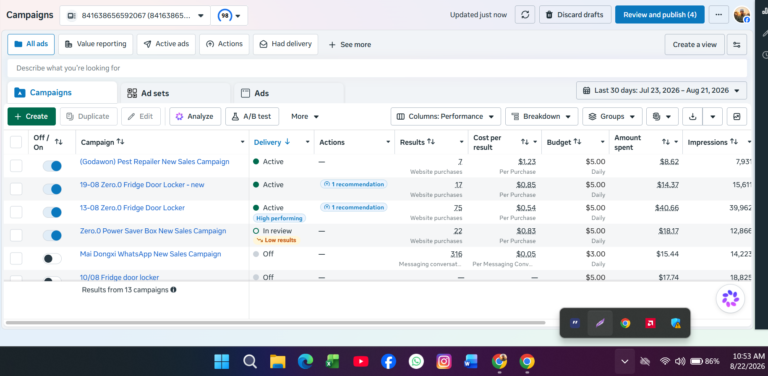Select the Value reporting view

(96, 44)
